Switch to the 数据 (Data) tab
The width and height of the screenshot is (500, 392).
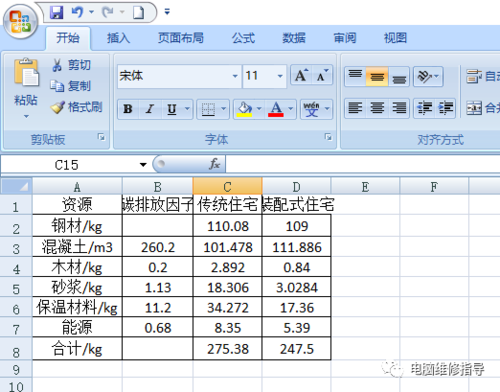[x=294, y=38]
